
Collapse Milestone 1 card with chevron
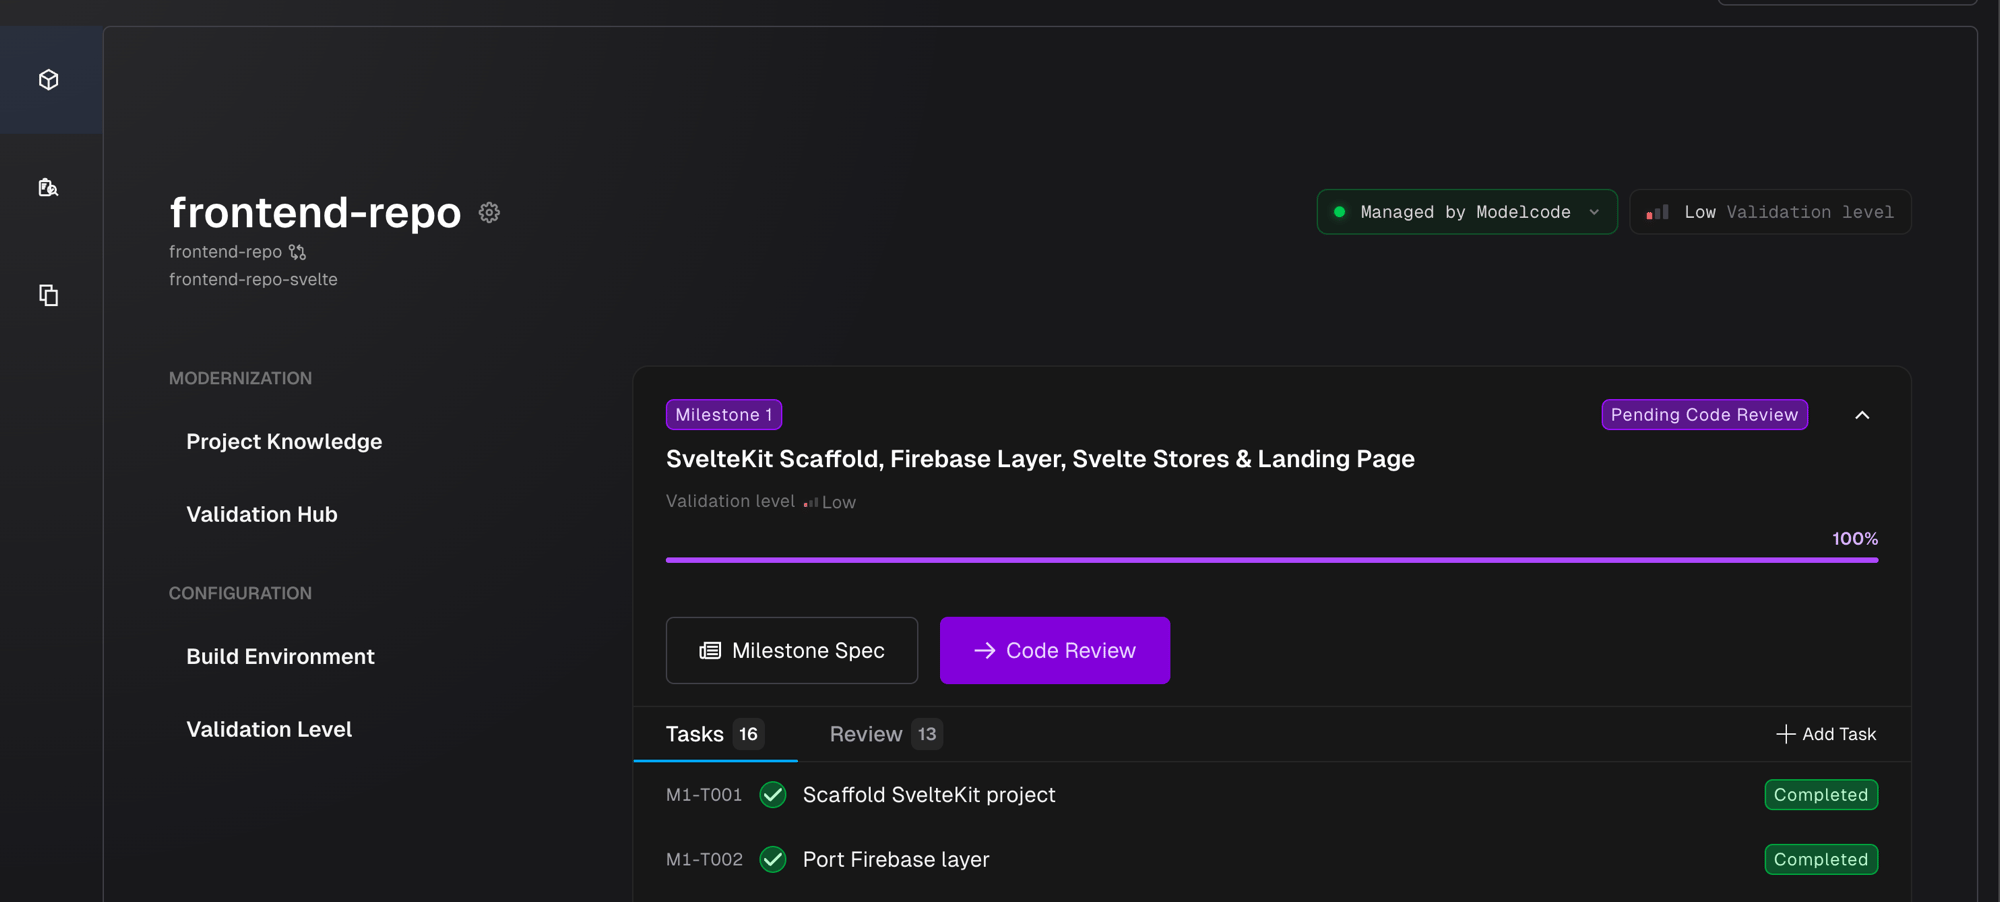[x=1862, y=415]
